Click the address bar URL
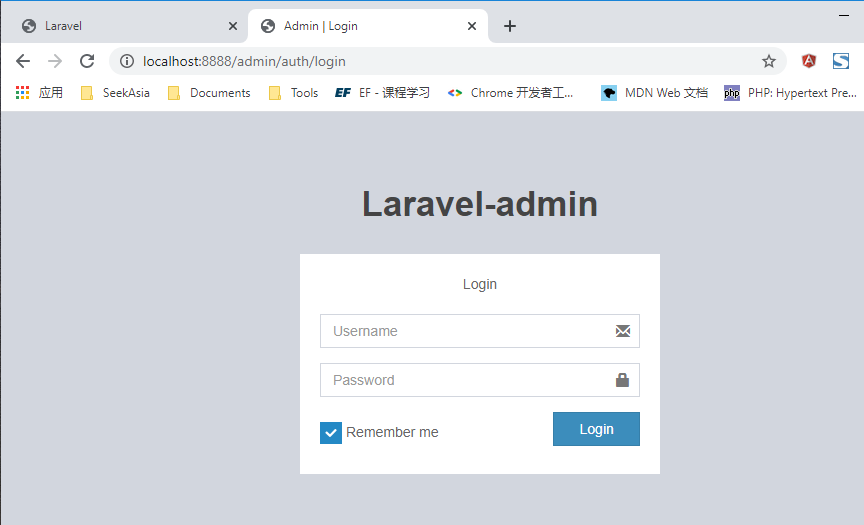Screen dimensions: 864x525 244,61
